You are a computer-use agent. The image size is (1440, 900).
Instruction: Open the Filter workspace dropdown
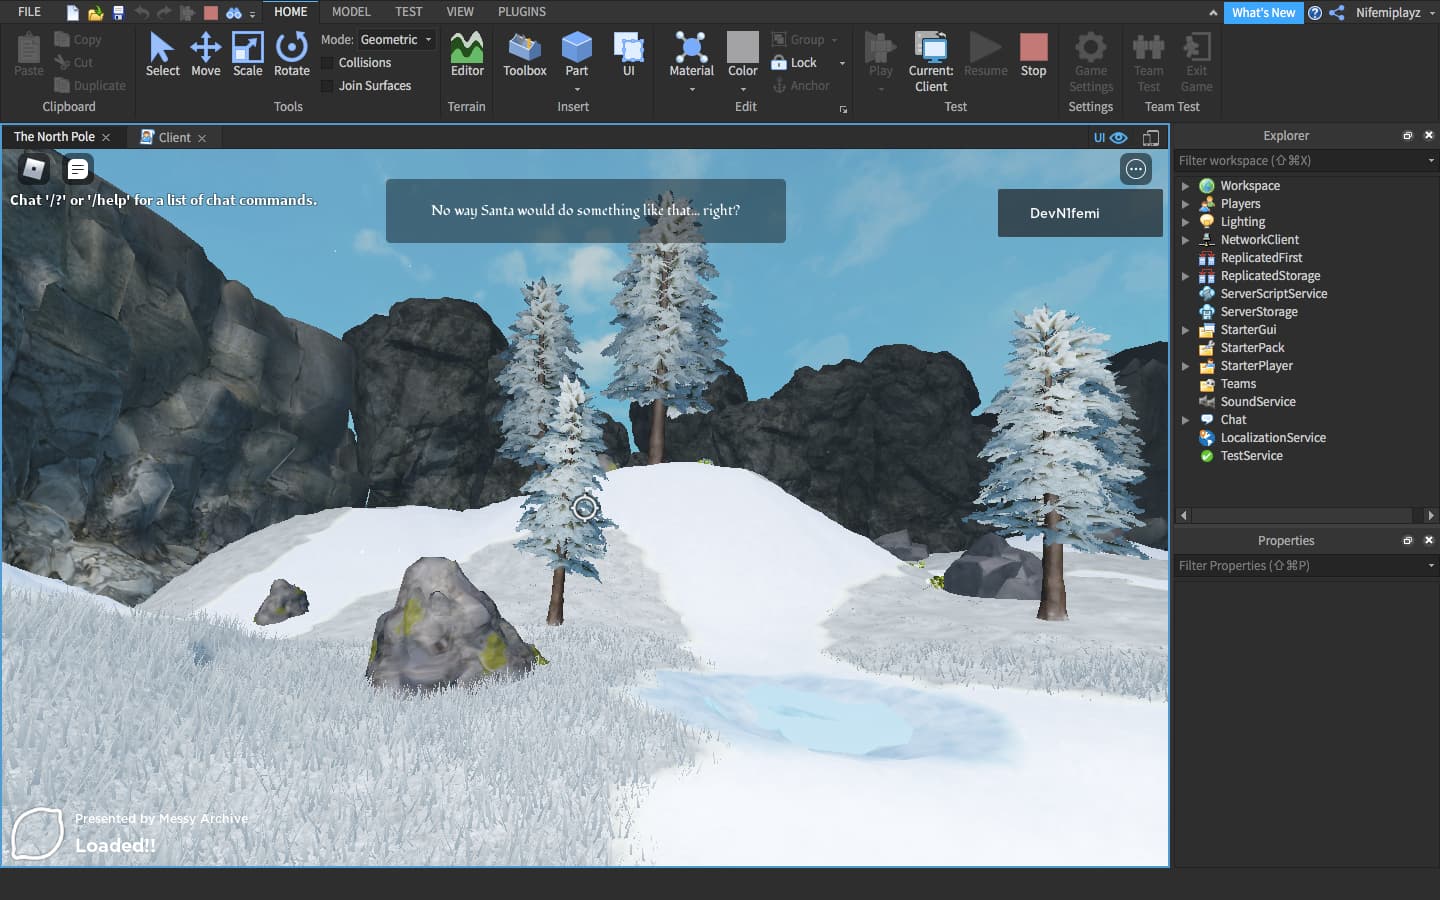pos(1429,160)
